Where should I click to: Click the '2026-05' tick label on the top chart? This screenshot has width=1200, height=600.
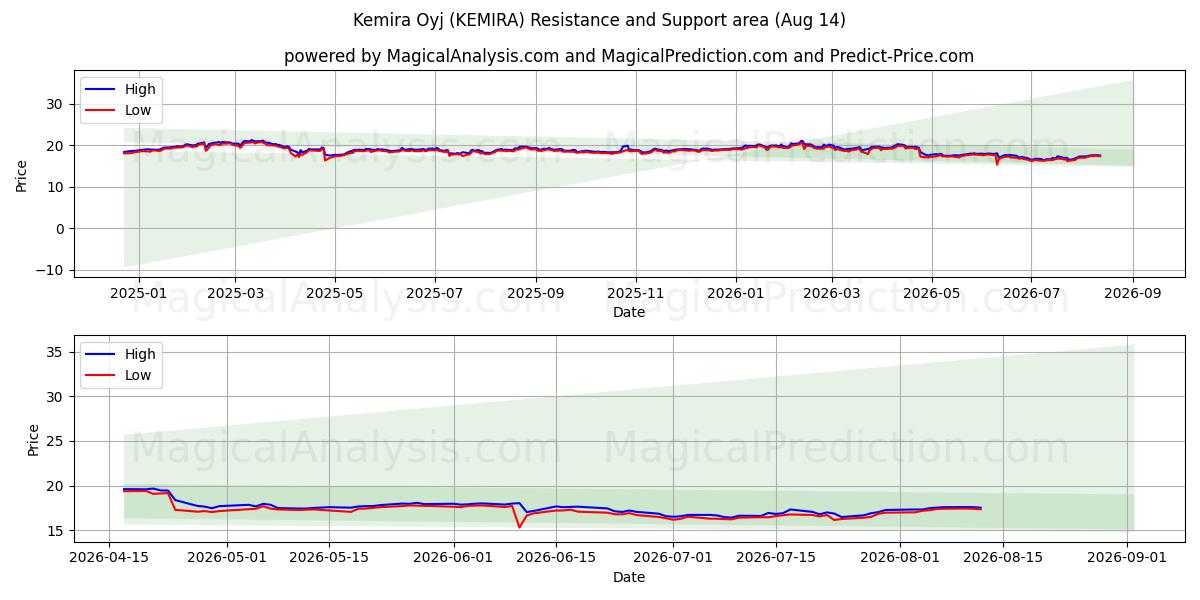(933, 294)
